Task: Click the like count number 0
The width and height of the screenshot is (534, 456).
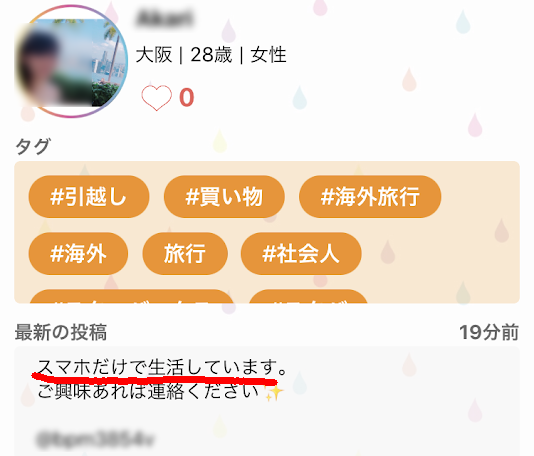Action: (x=187, y=98)
